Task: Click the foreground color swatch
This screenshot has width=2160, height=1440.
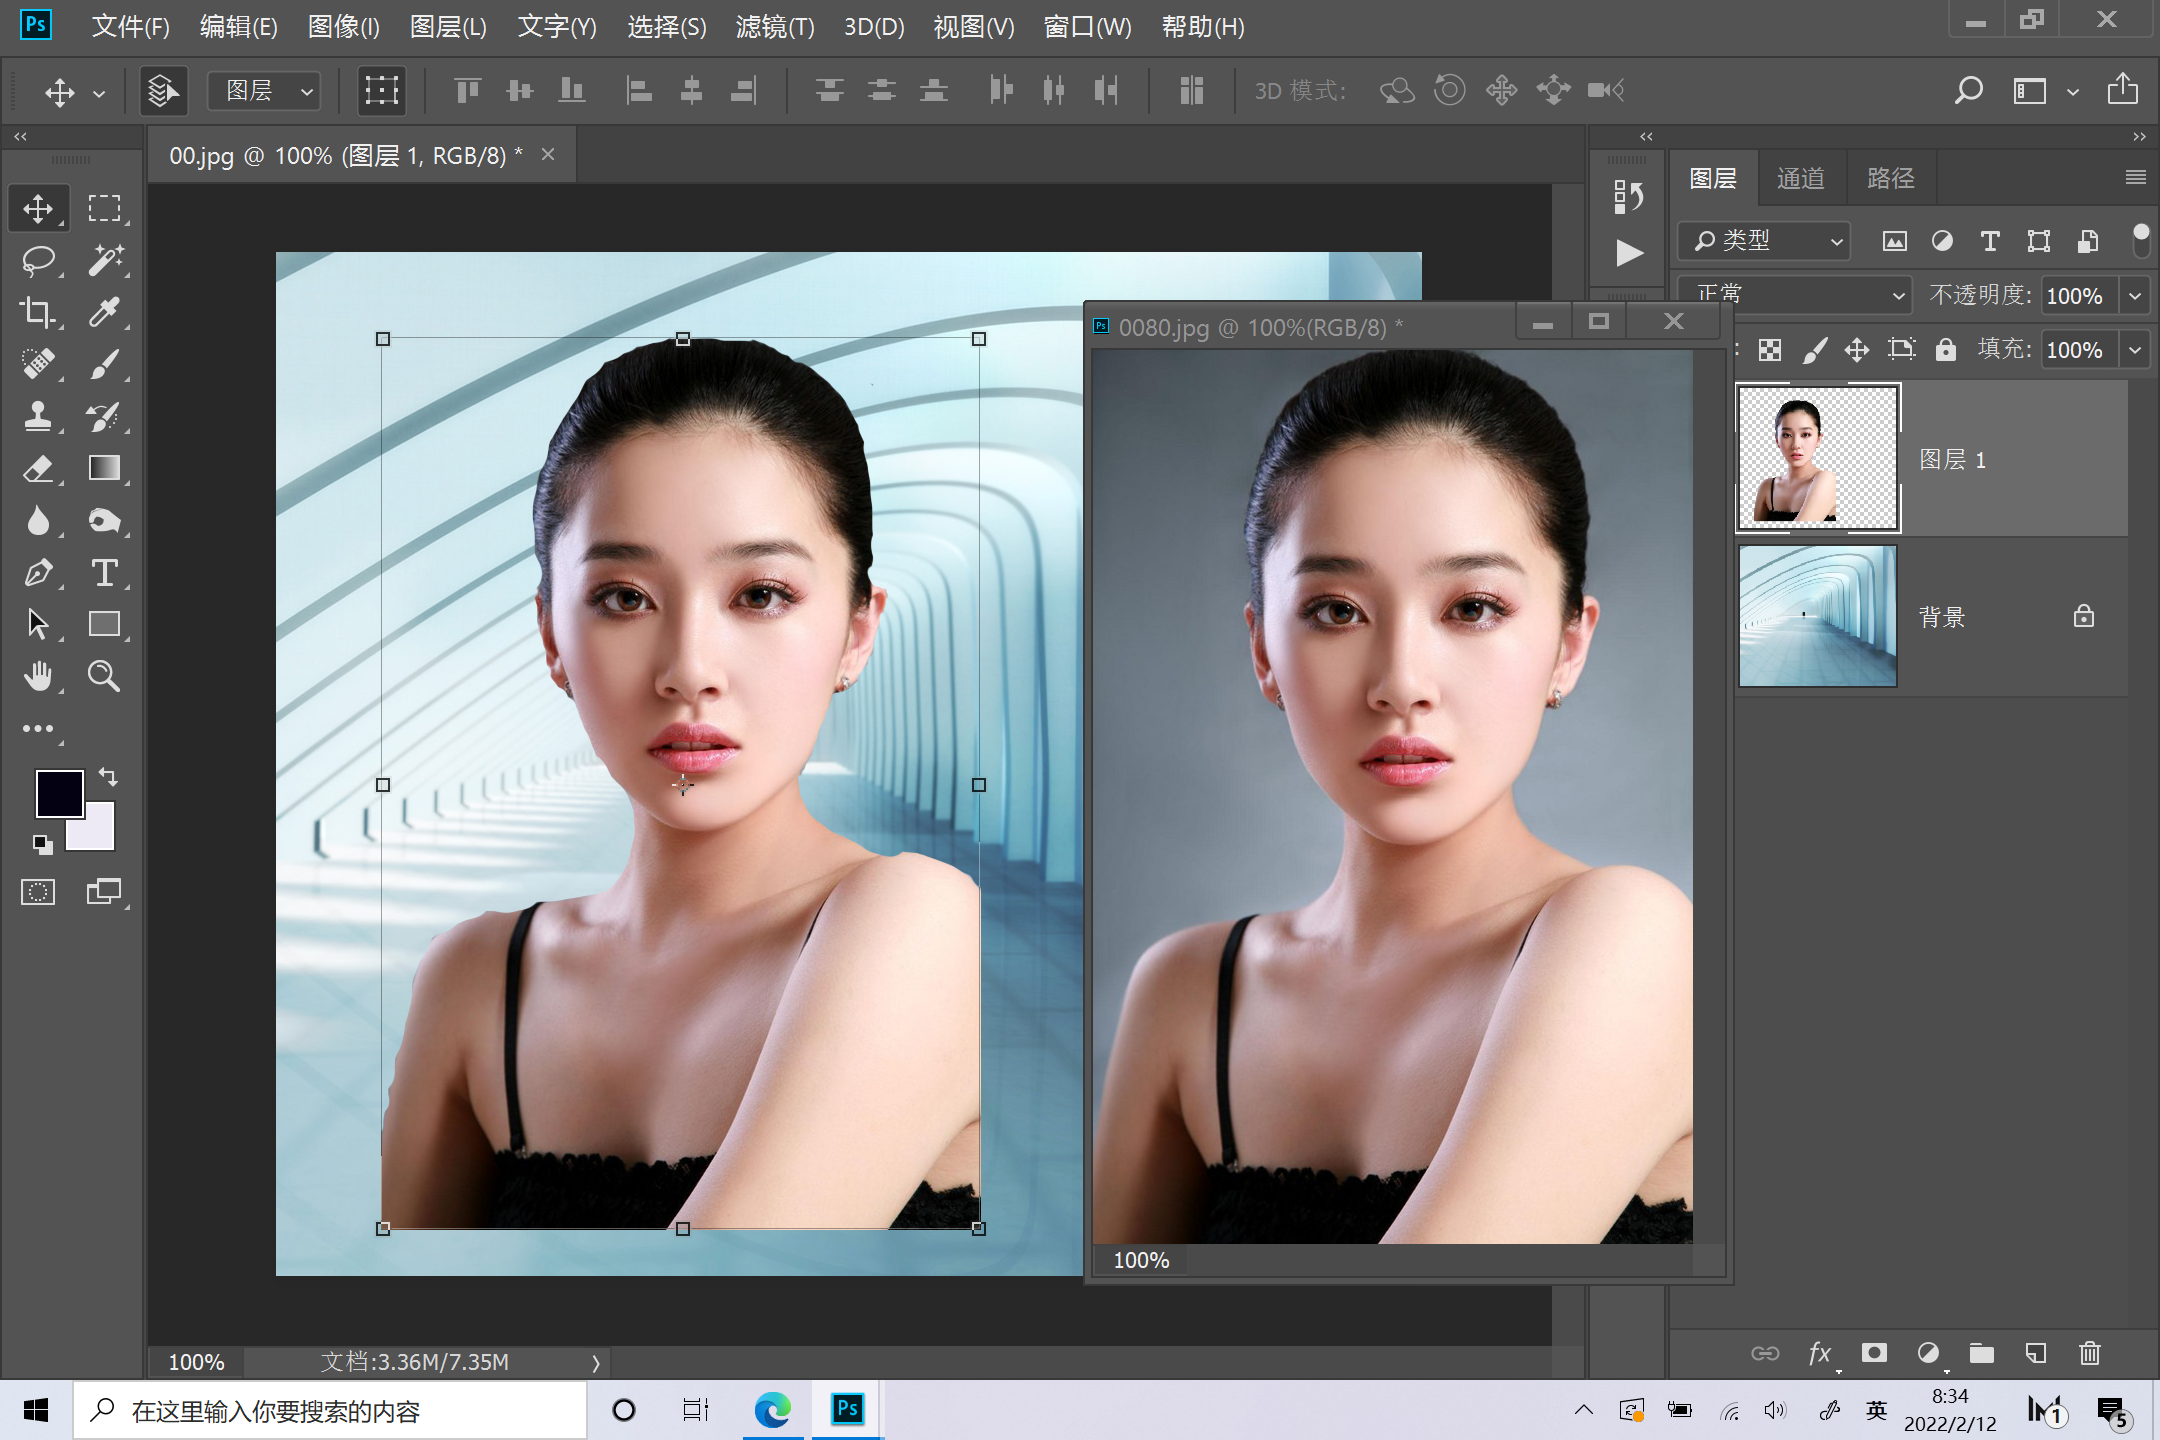Action: [59, 794]
